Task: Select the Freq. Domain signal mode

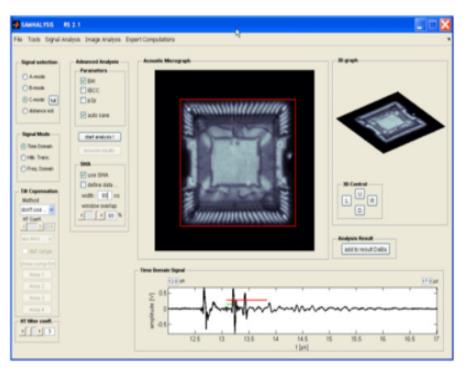Action: coord(24,169)
